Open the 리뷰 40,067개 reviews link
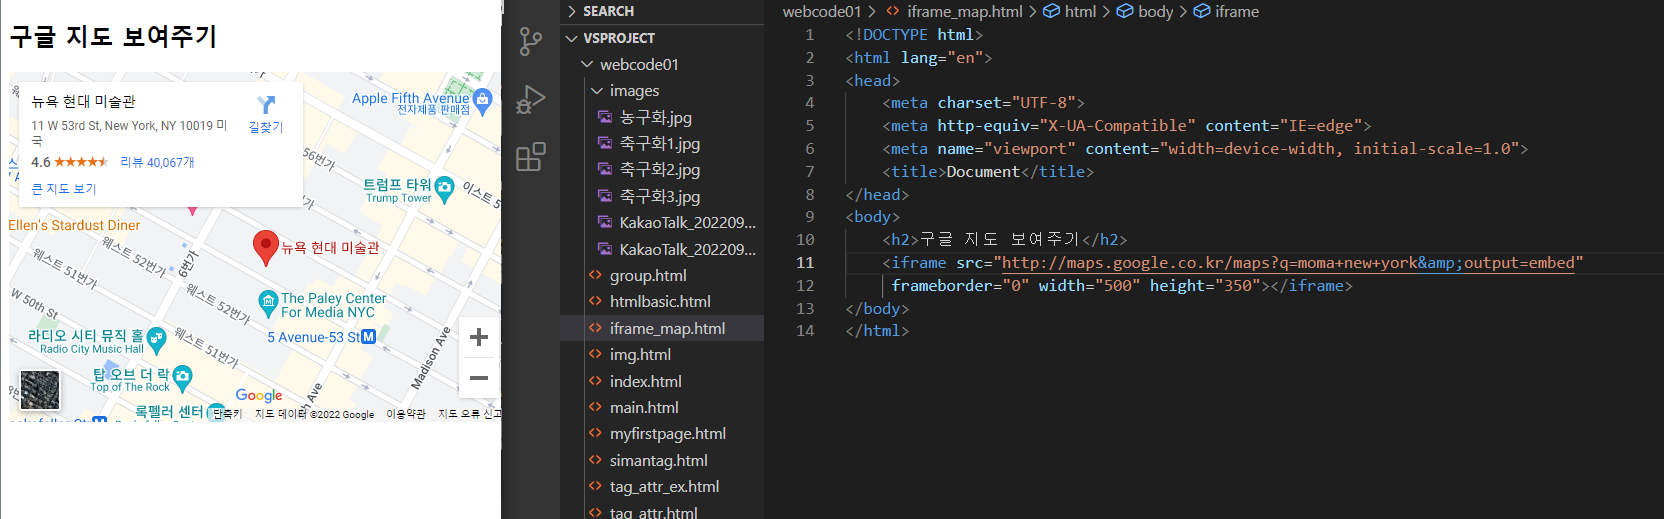The height and width of the screenshot is (519, 1664). 158,162
